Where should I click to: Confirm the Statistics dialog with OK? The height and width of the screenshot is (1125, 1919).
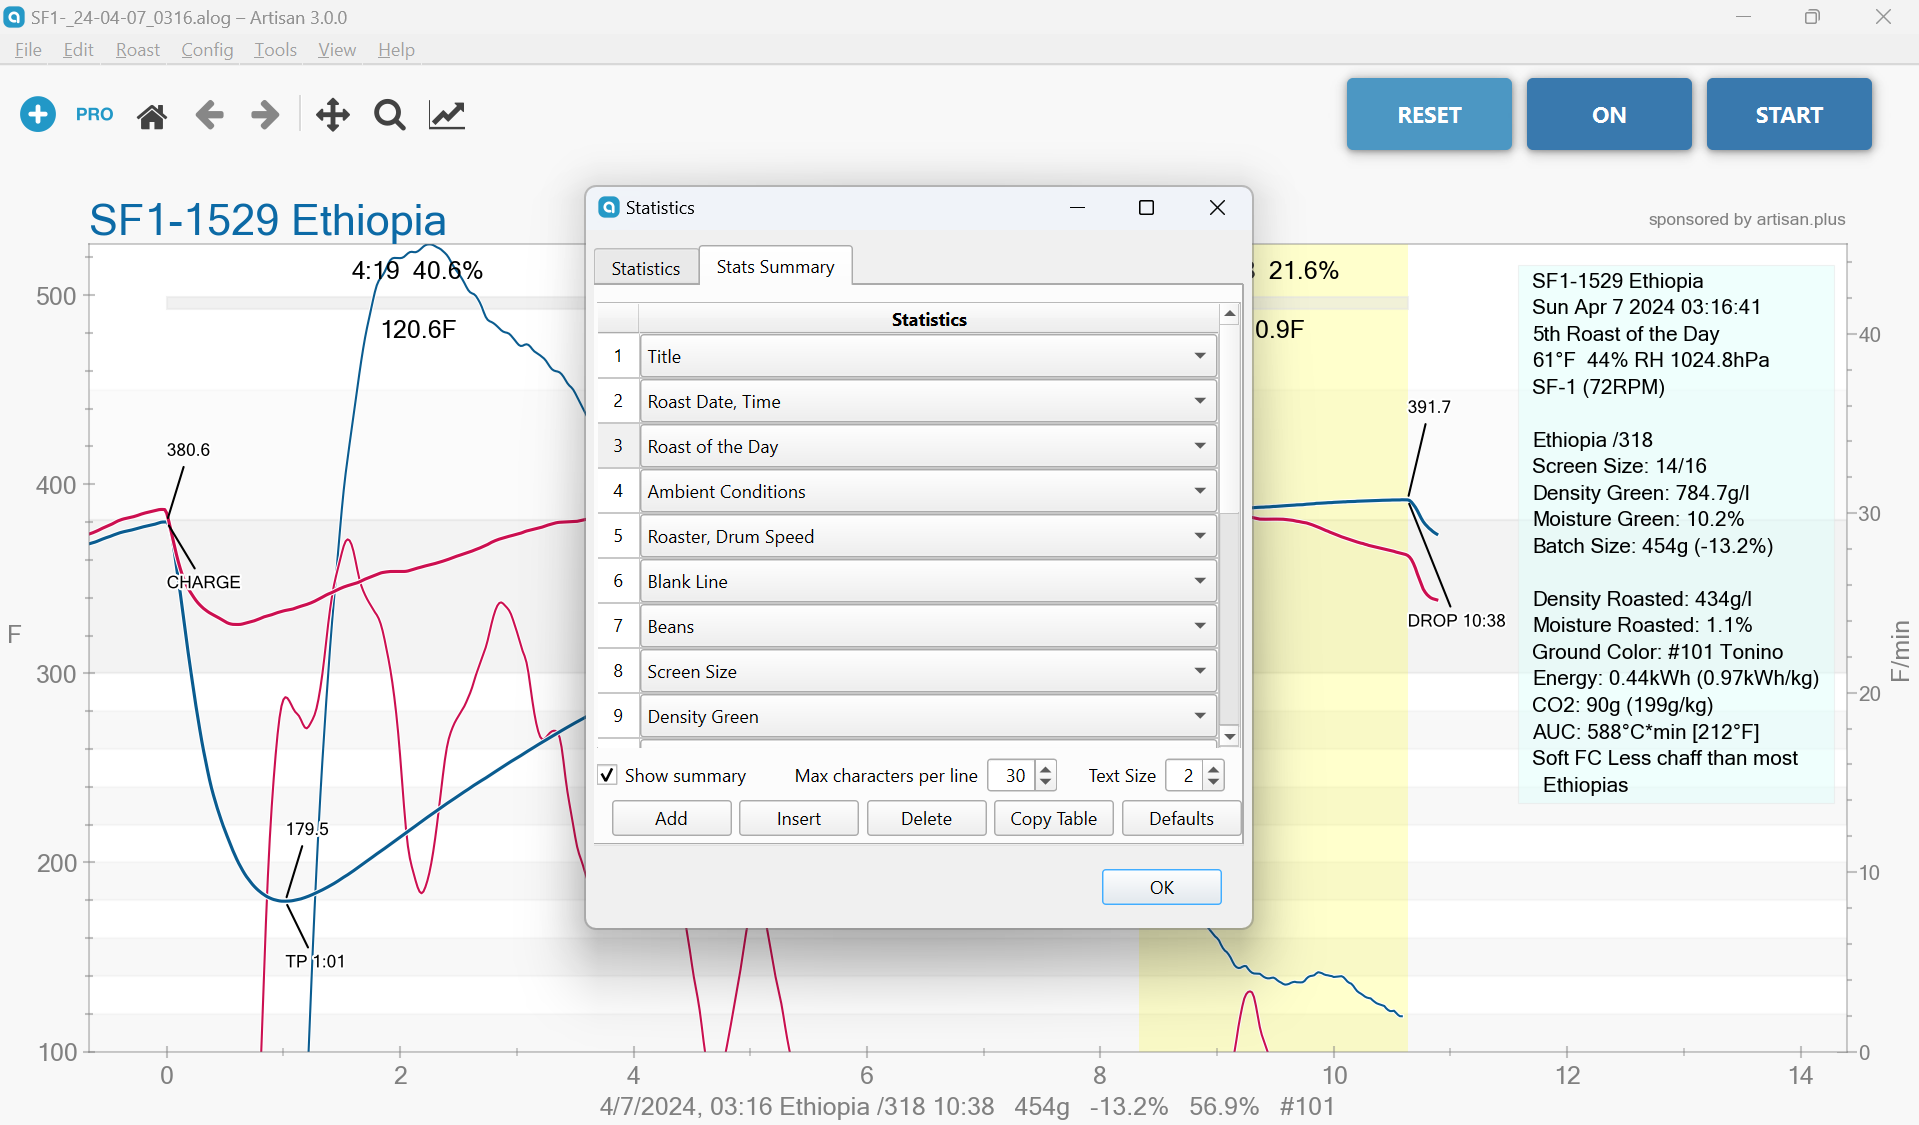coord(1162,887)
